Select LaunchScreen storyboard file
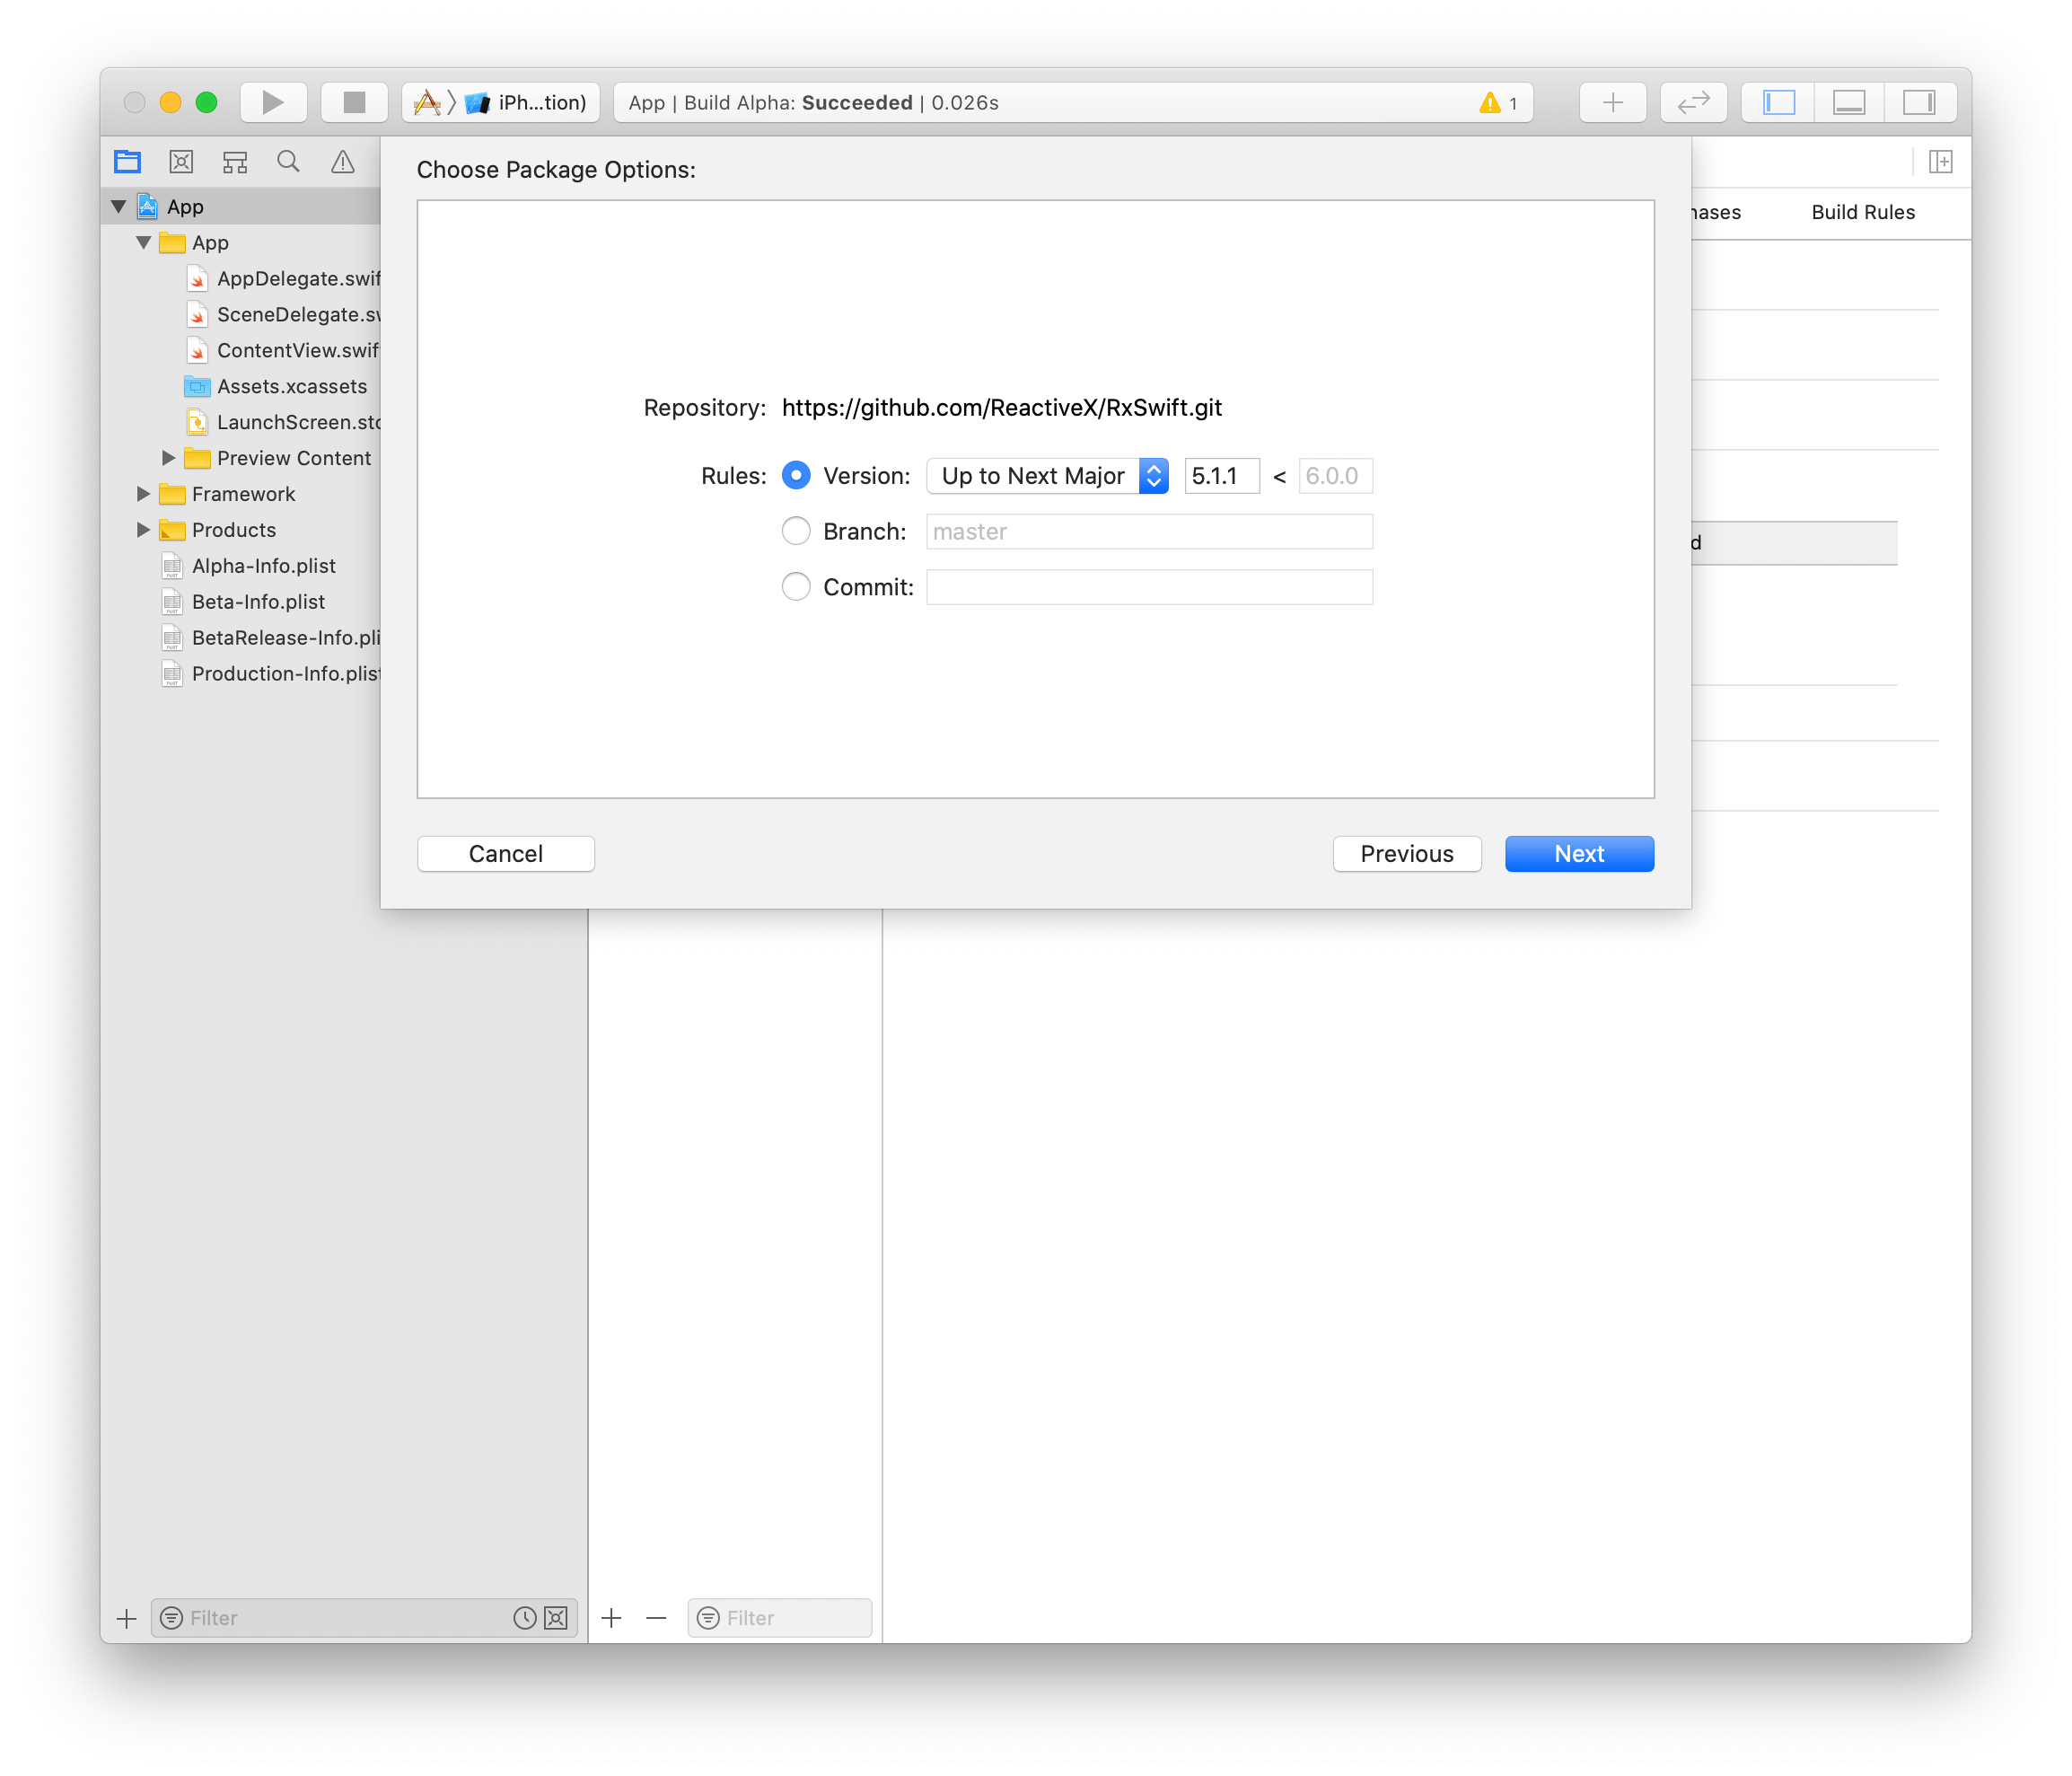Viewport: 2072px width, 1776px height. tap(284, 423)
